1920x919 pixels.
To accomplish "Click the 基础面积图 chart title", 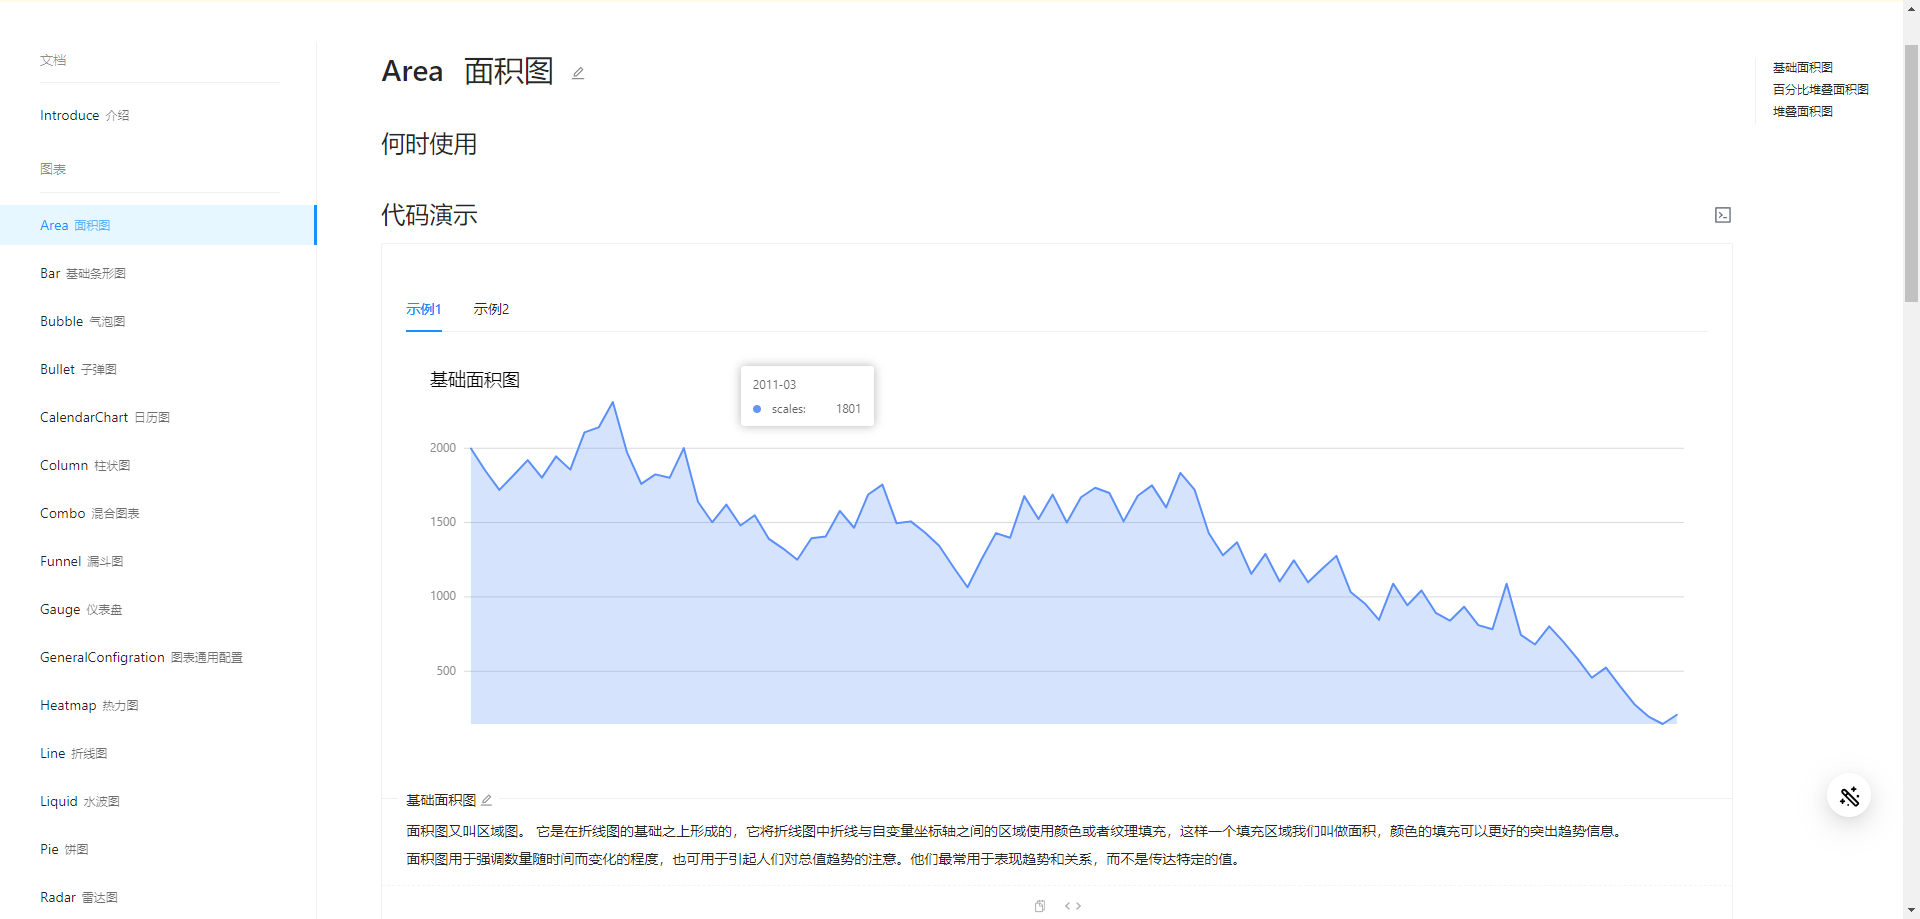I will coord(475,380).
